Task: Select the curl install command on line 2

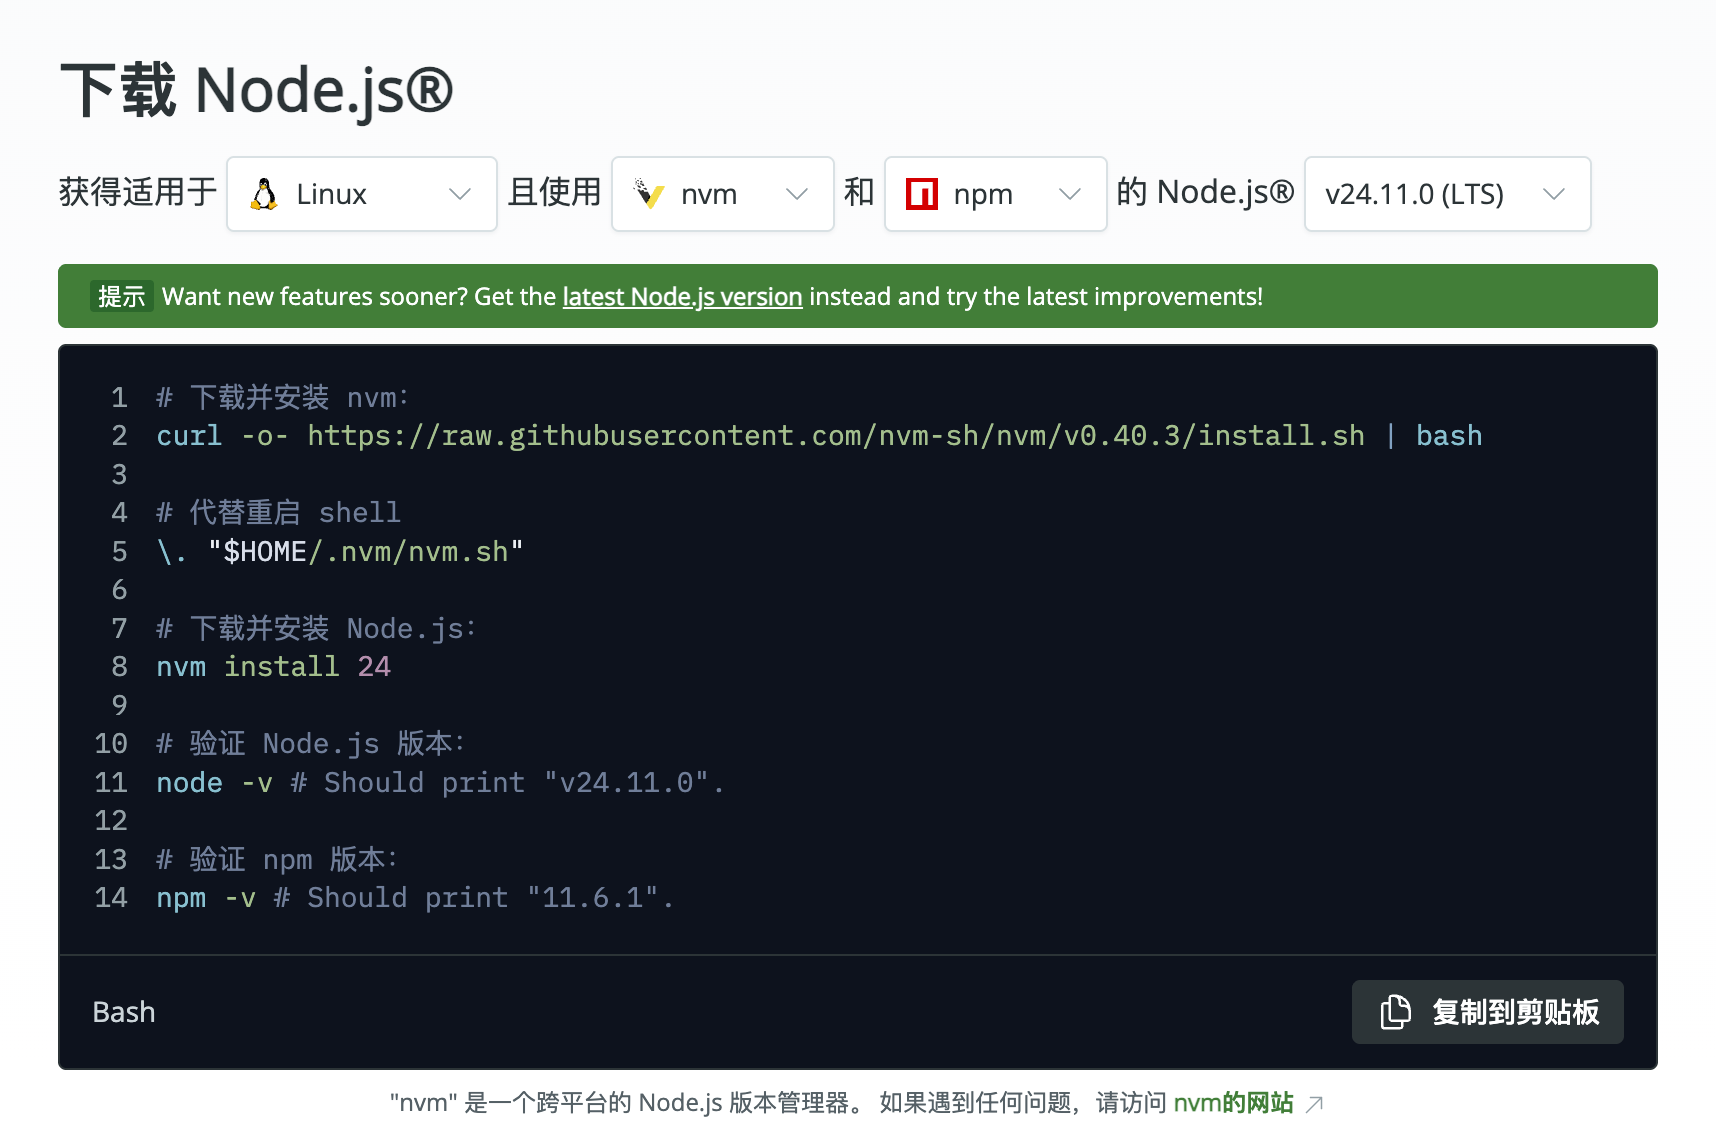Action: [x=818, y=435]
